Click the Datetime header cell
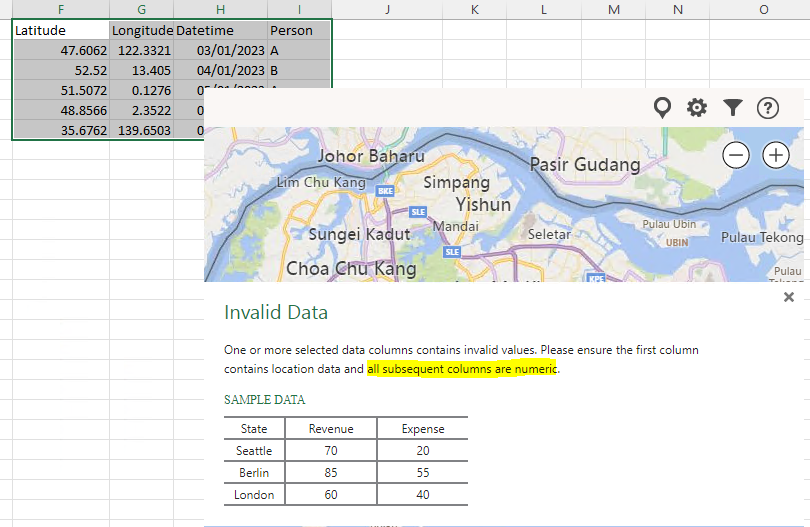 click(221, 30)
